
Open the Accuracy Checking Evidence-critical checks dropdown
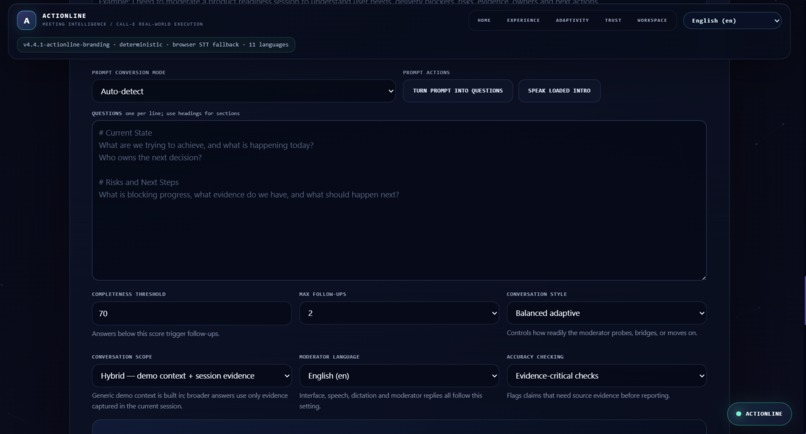[607, 376]
